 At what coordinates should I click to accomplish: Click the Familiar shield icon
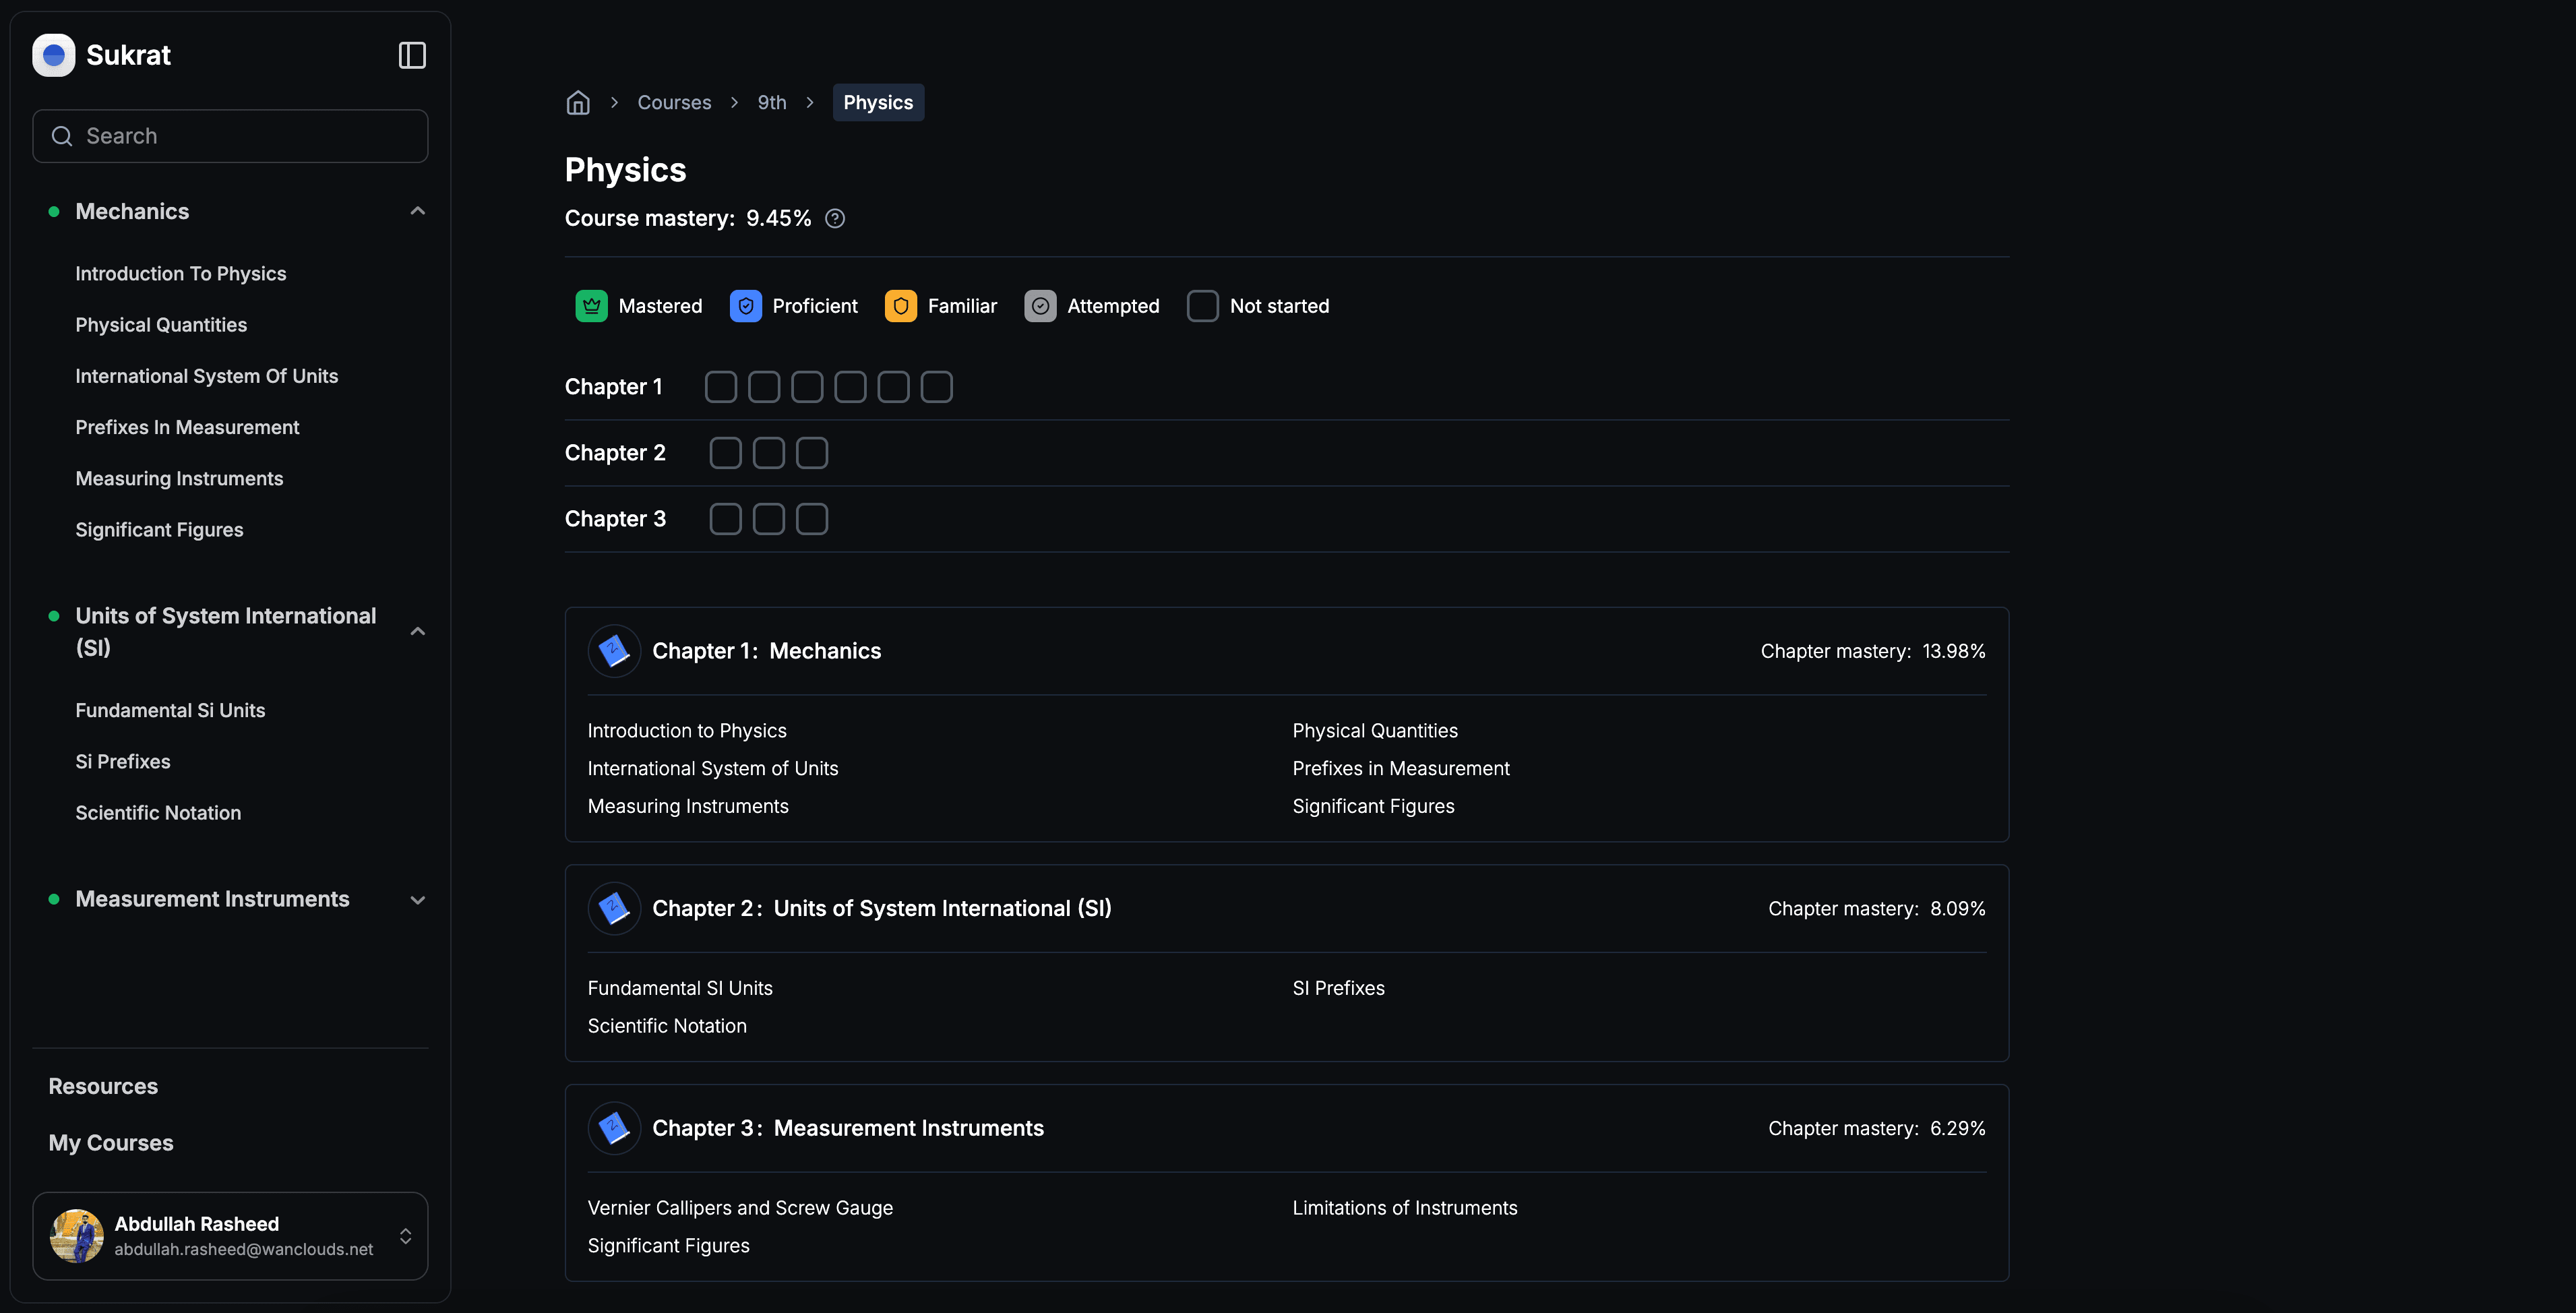(900, 306)
